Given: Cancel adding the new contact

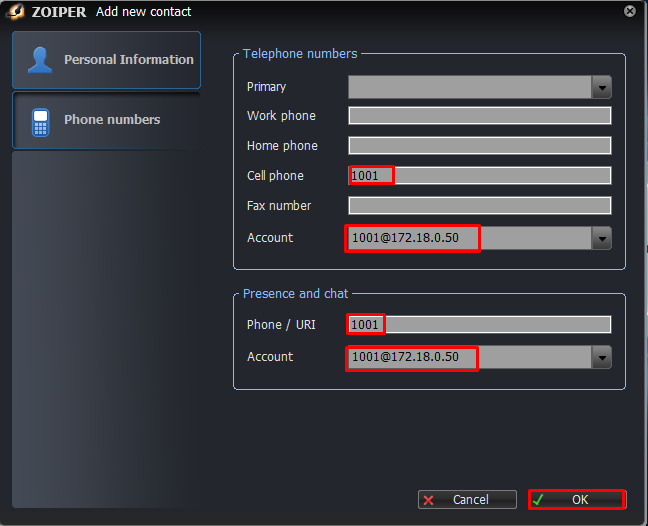Looking at the screenshot, I should click(467, 500).
